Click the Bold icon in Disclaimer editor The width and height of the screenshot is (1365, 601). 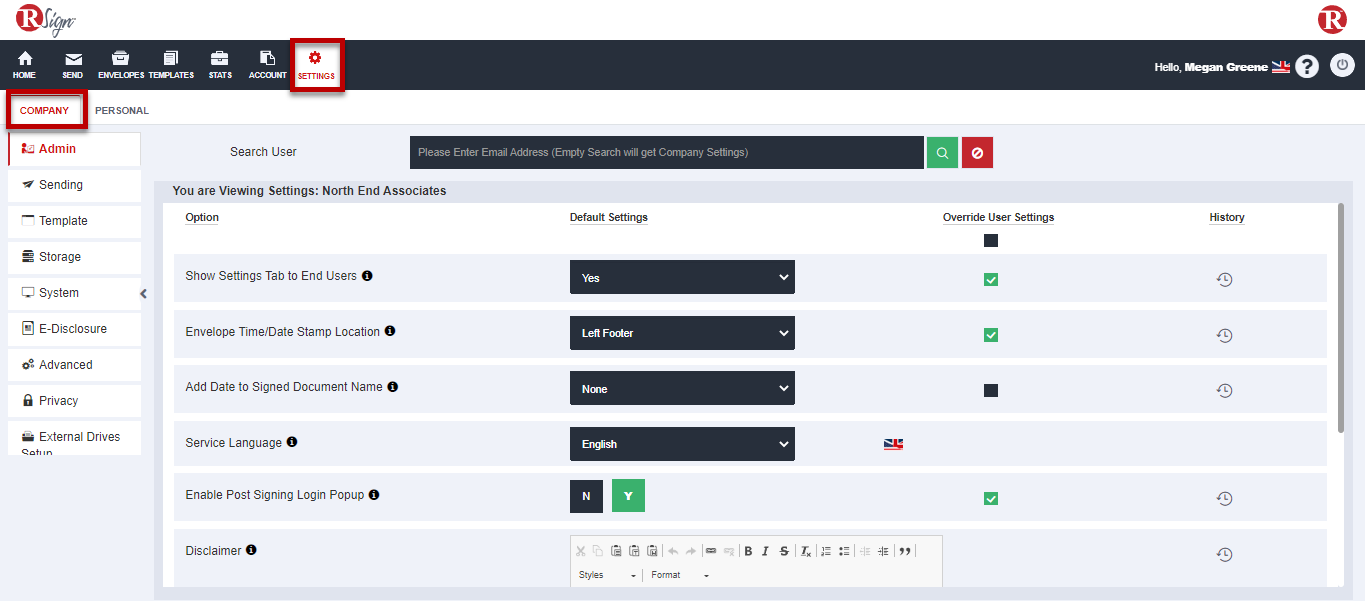[x=748, y=551]
